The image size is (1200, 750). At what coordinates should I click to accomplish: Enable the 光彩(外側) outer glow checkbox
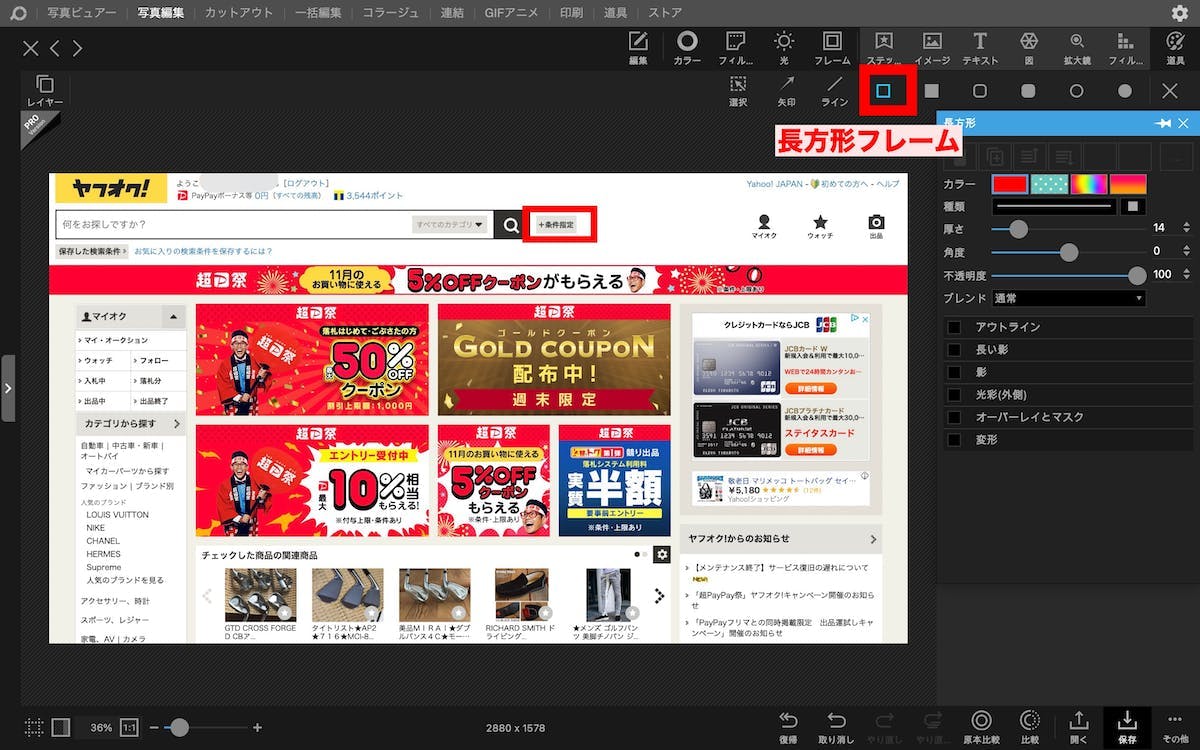point(954,395)
